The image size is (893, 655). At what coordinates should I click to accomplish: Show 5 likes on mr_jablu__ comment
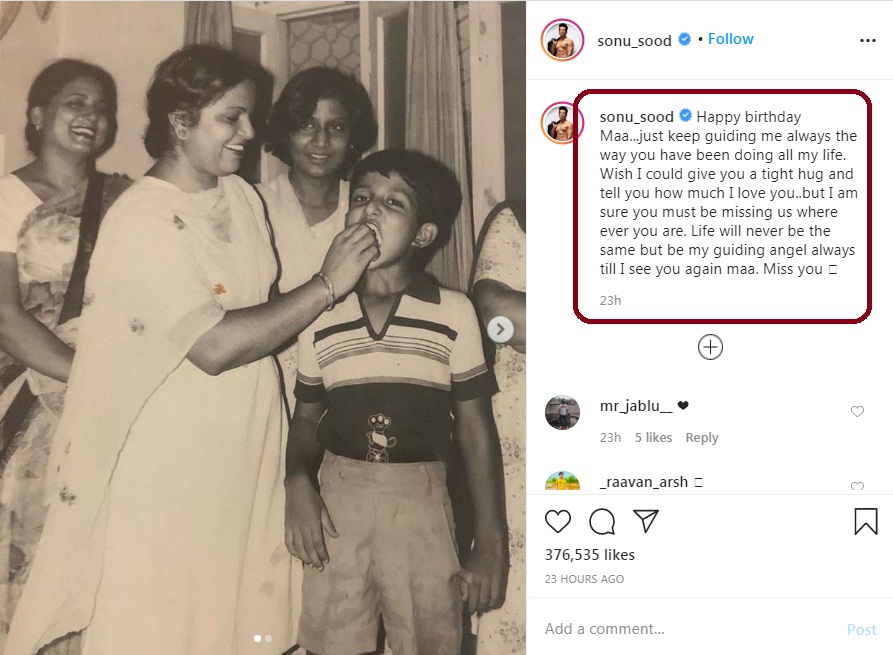coord(653,438)
